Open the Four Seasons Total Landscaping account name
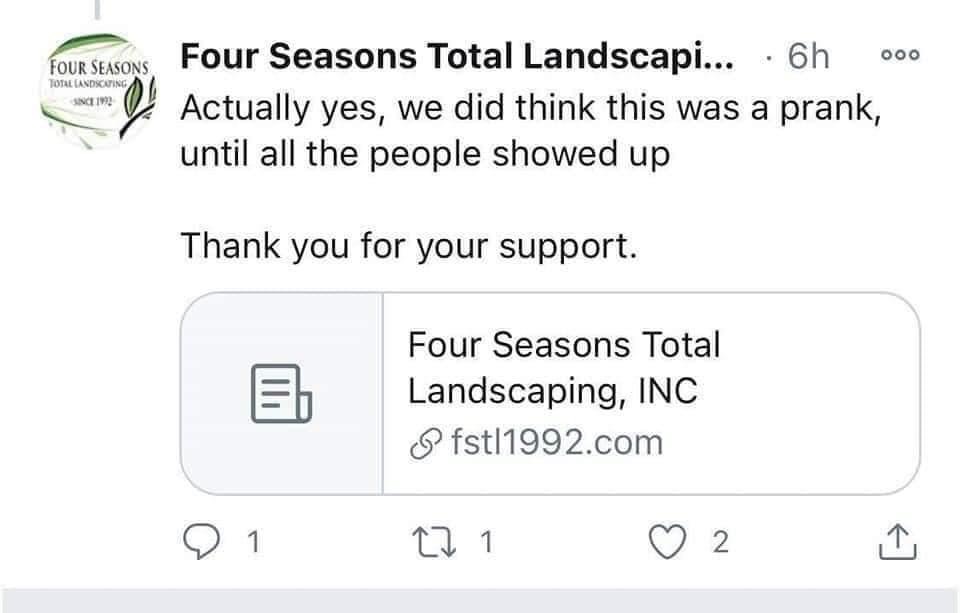Viewport: 960px width, 613px height. click(456, 57)
